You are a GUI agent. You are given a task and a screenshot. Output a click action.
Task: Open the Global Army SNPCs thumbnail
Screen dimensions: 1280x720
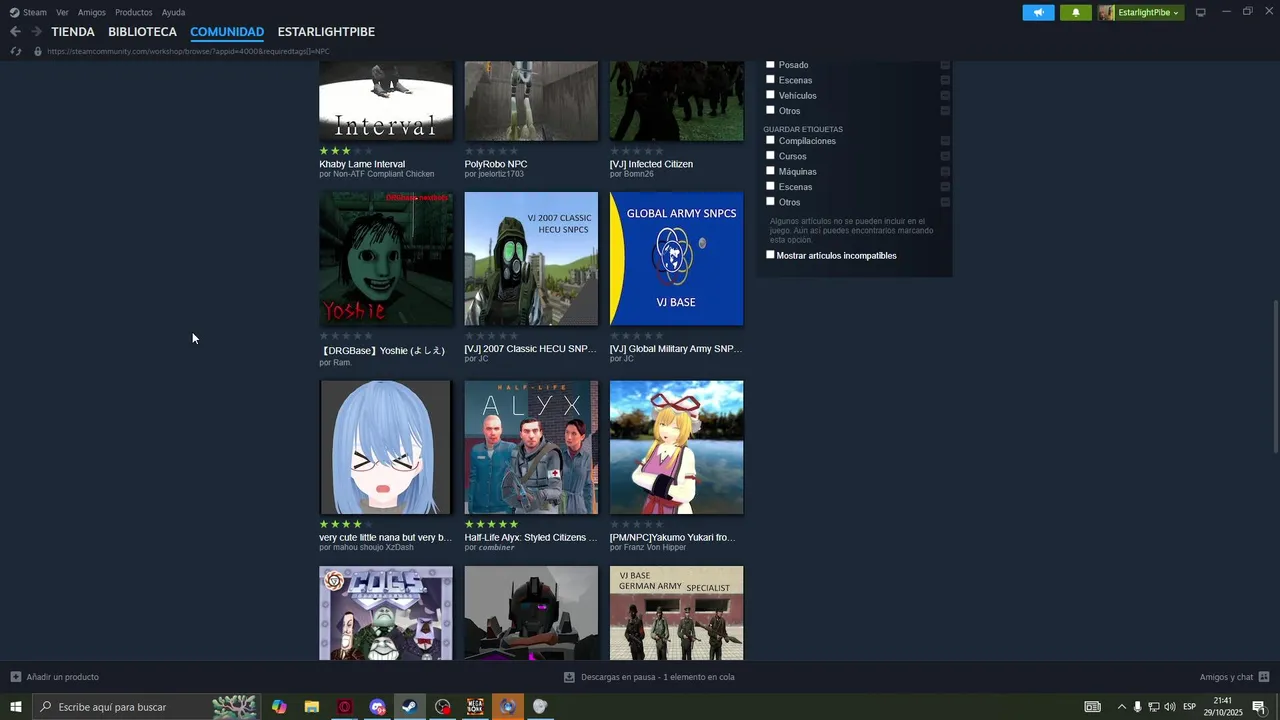[x=676, y=259]
